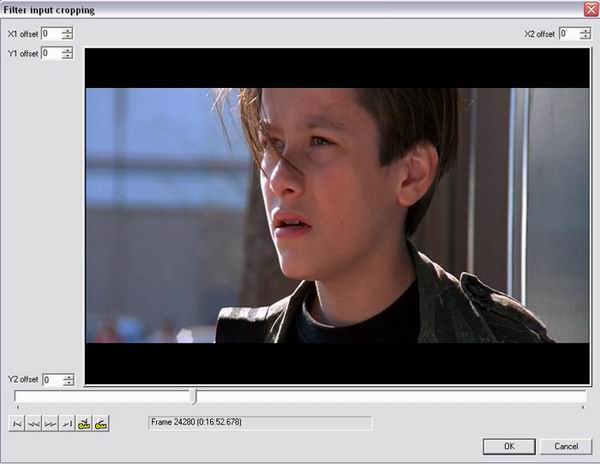The width and height of the screenshot is (600, 464).
Task: Increase Y1 offset with the up spinner arrow
Action: 67,50
